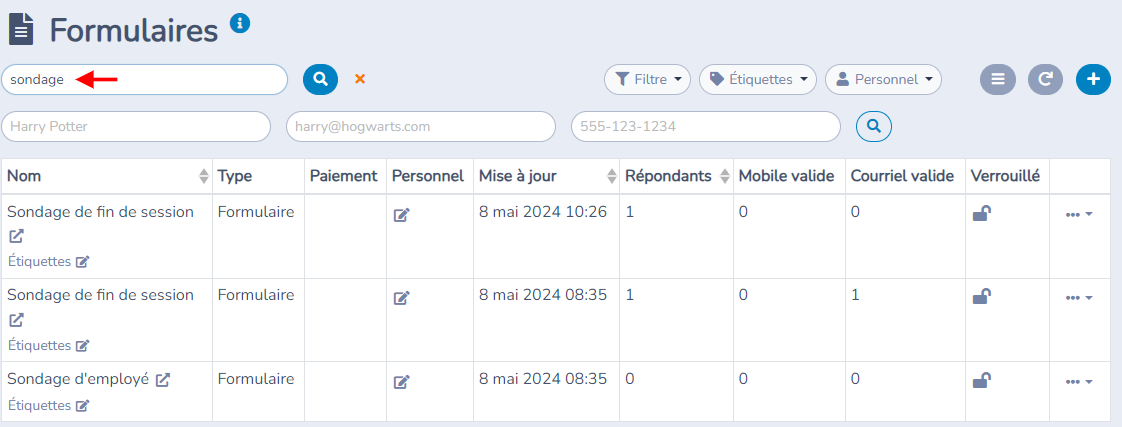Open external link for second Sondage de fin de session

[16, 320]
